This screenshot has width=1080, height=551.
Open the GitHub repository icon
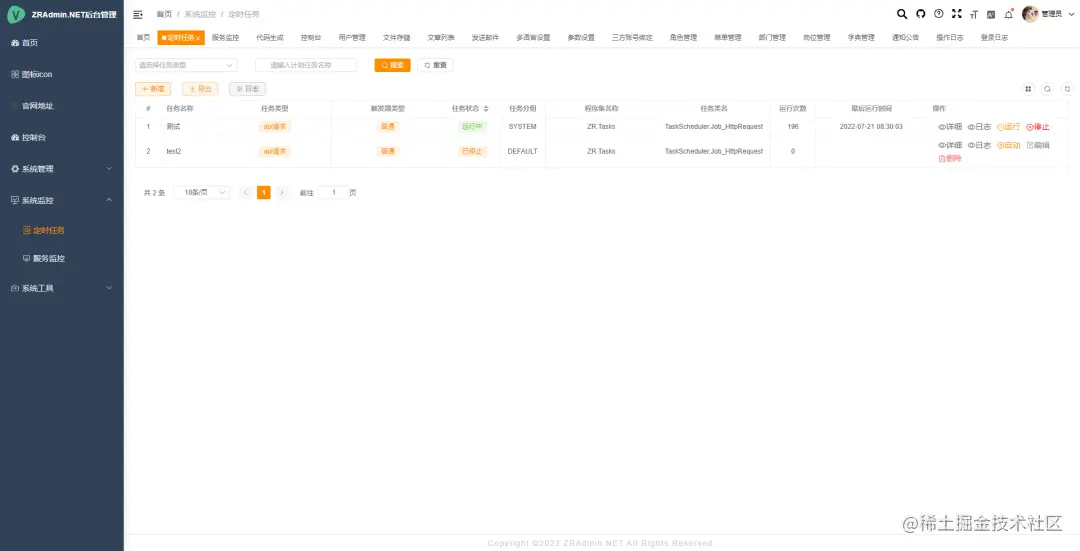921,14
